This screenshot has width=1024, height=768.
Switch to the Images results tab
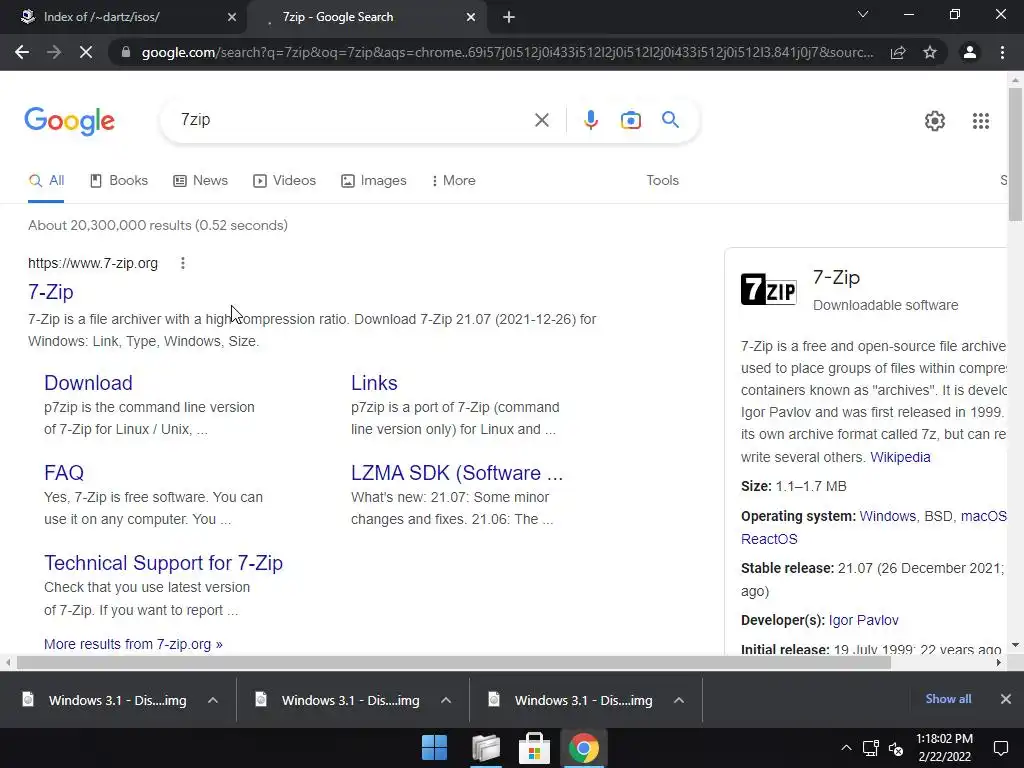pyautogui.click(x=374, y=181)
